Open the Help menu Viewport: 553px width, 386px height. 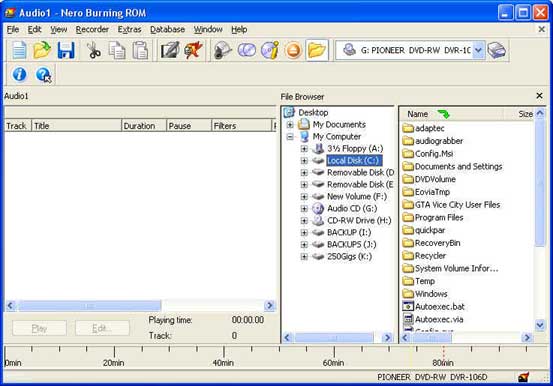[x=239, y=30]
